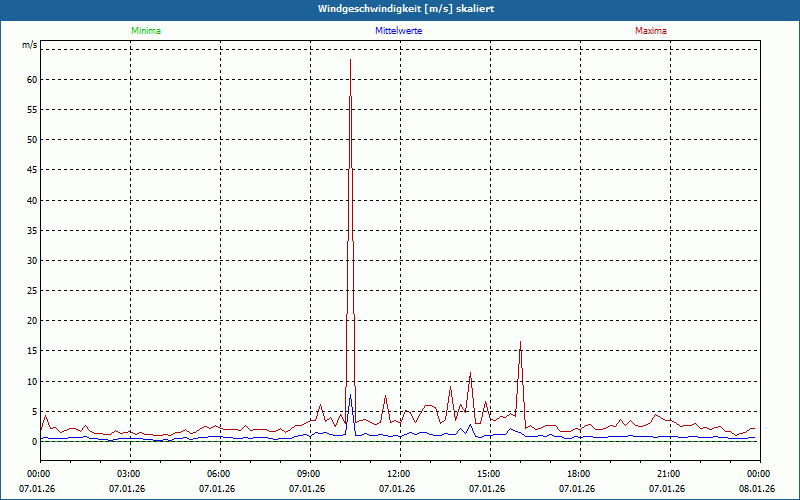Click the chart title Windgeschwindigkeit [m/s] skaliert
The height and width of the screenshot is (500, 800).
point(406,9)
